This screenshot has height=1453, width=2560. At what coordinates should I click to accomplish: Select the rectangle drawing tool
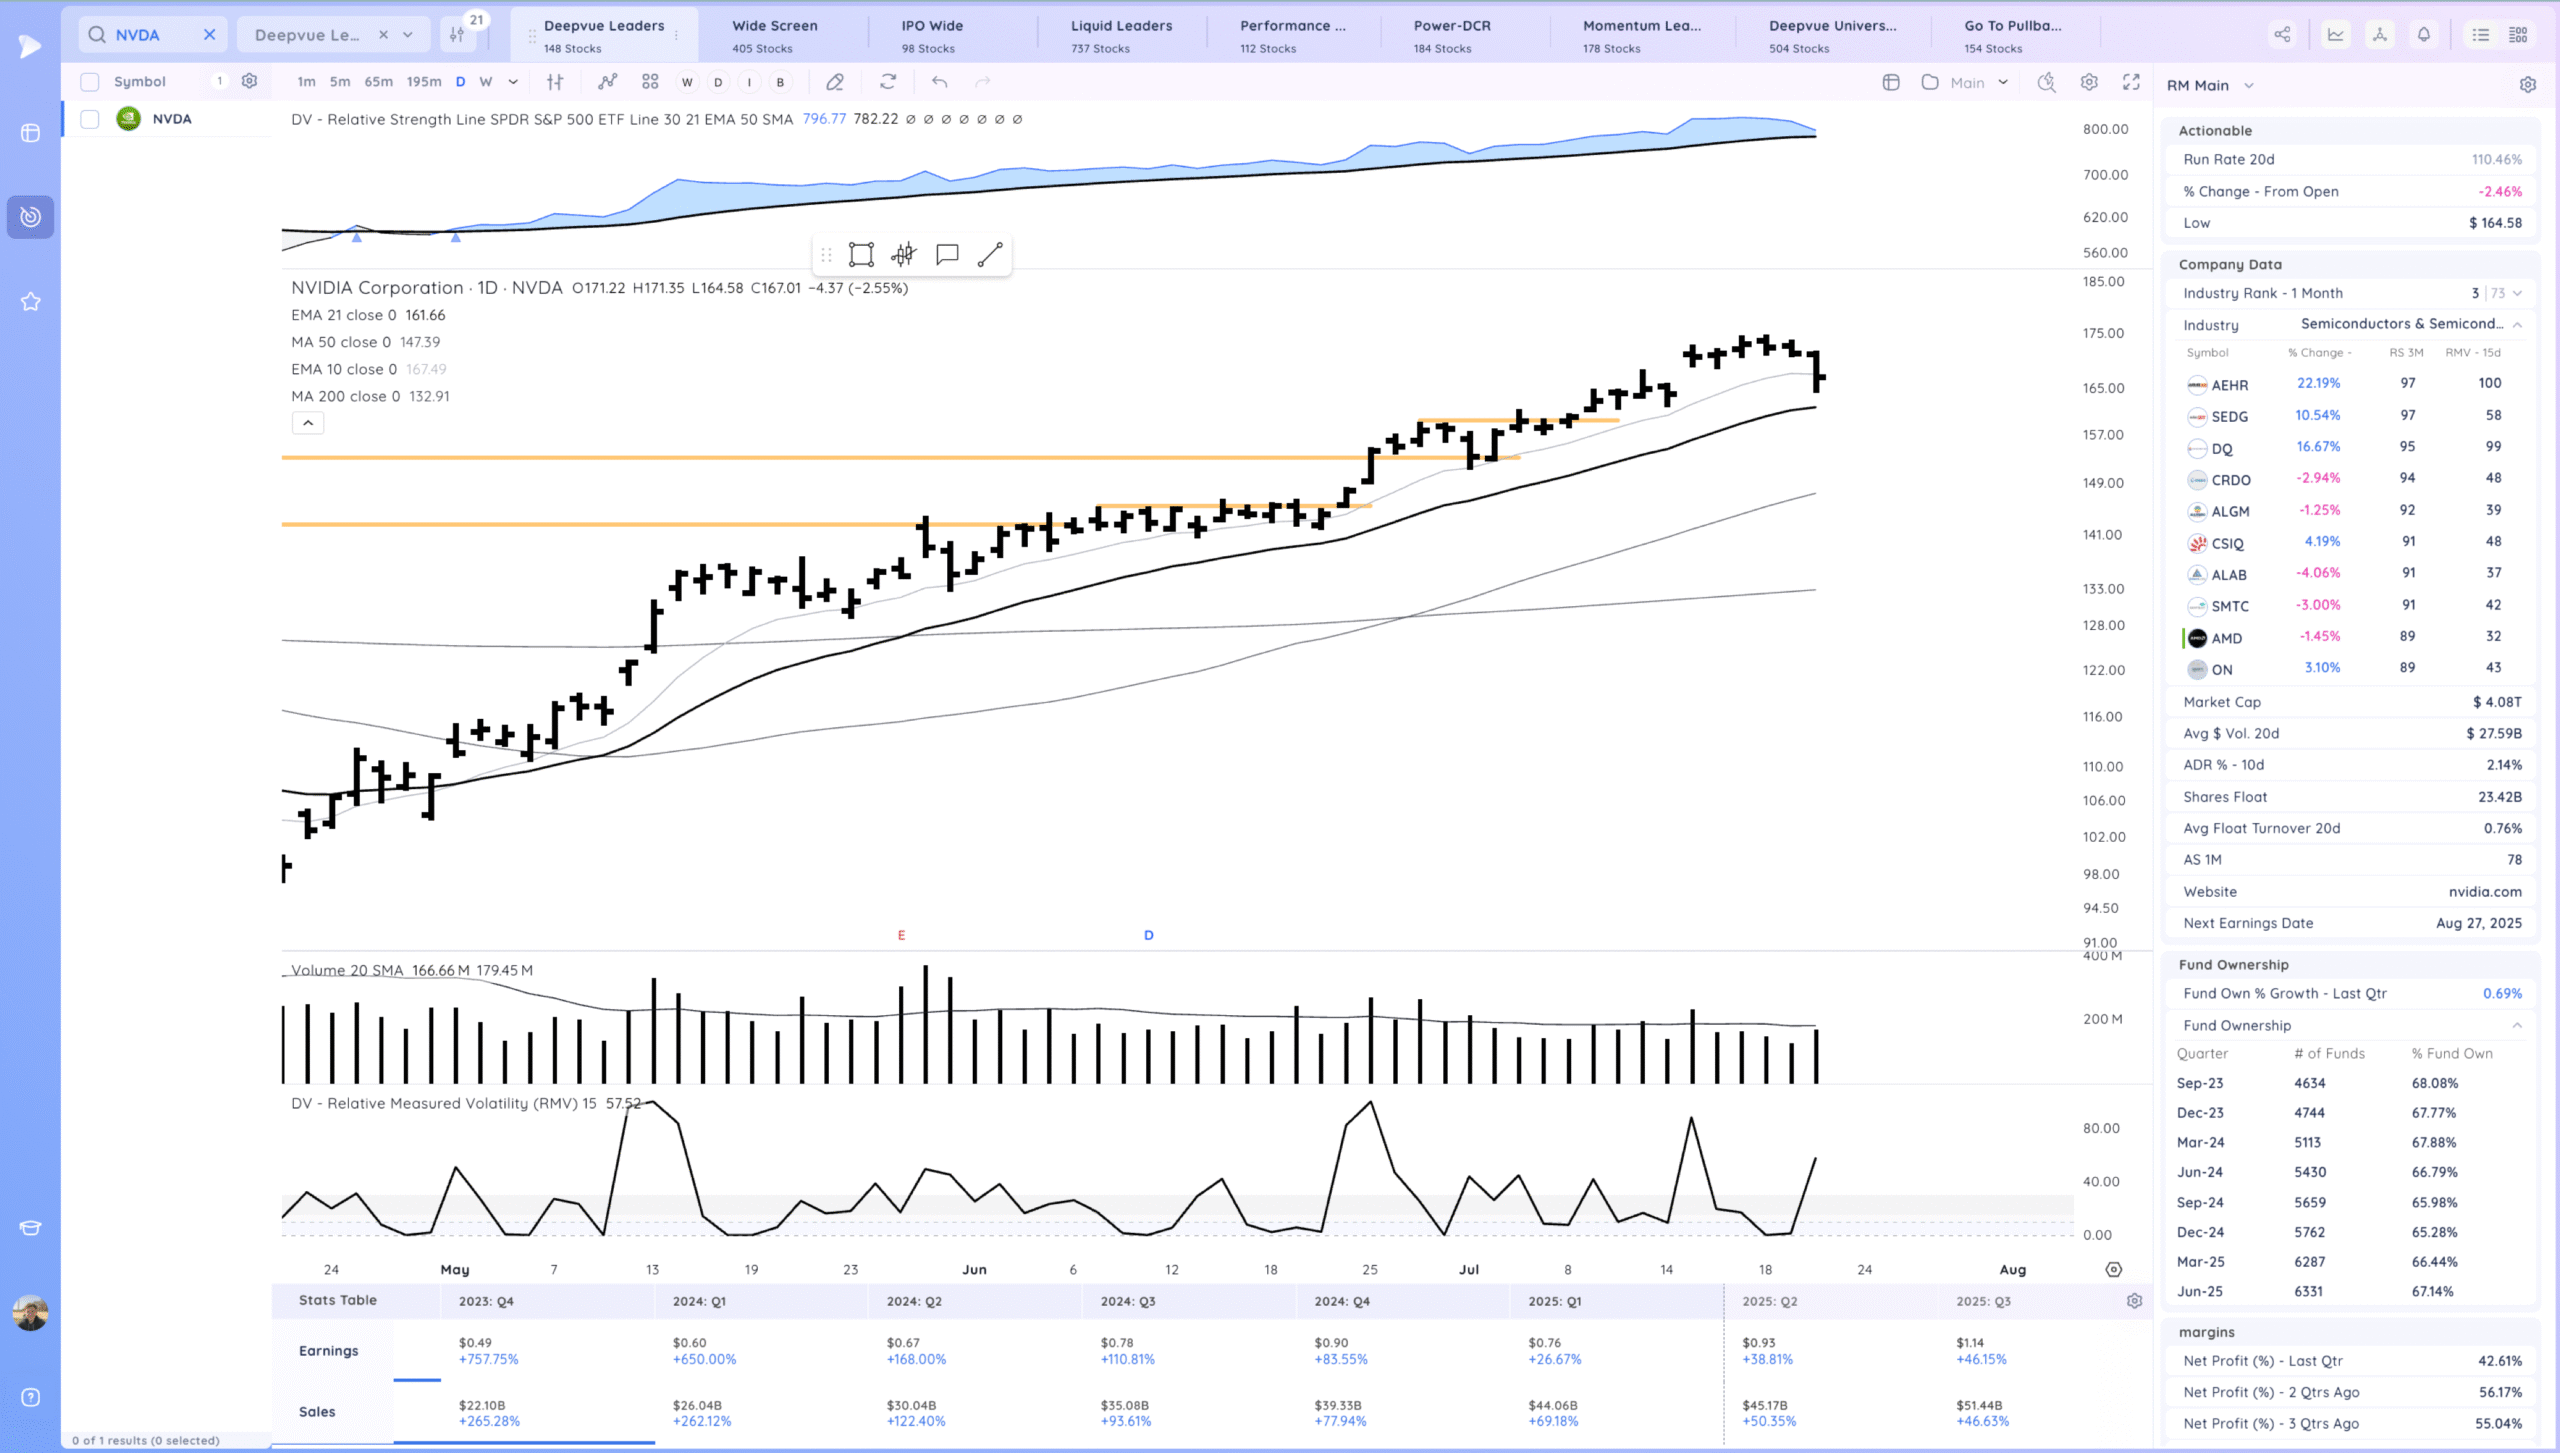[860, 255]
